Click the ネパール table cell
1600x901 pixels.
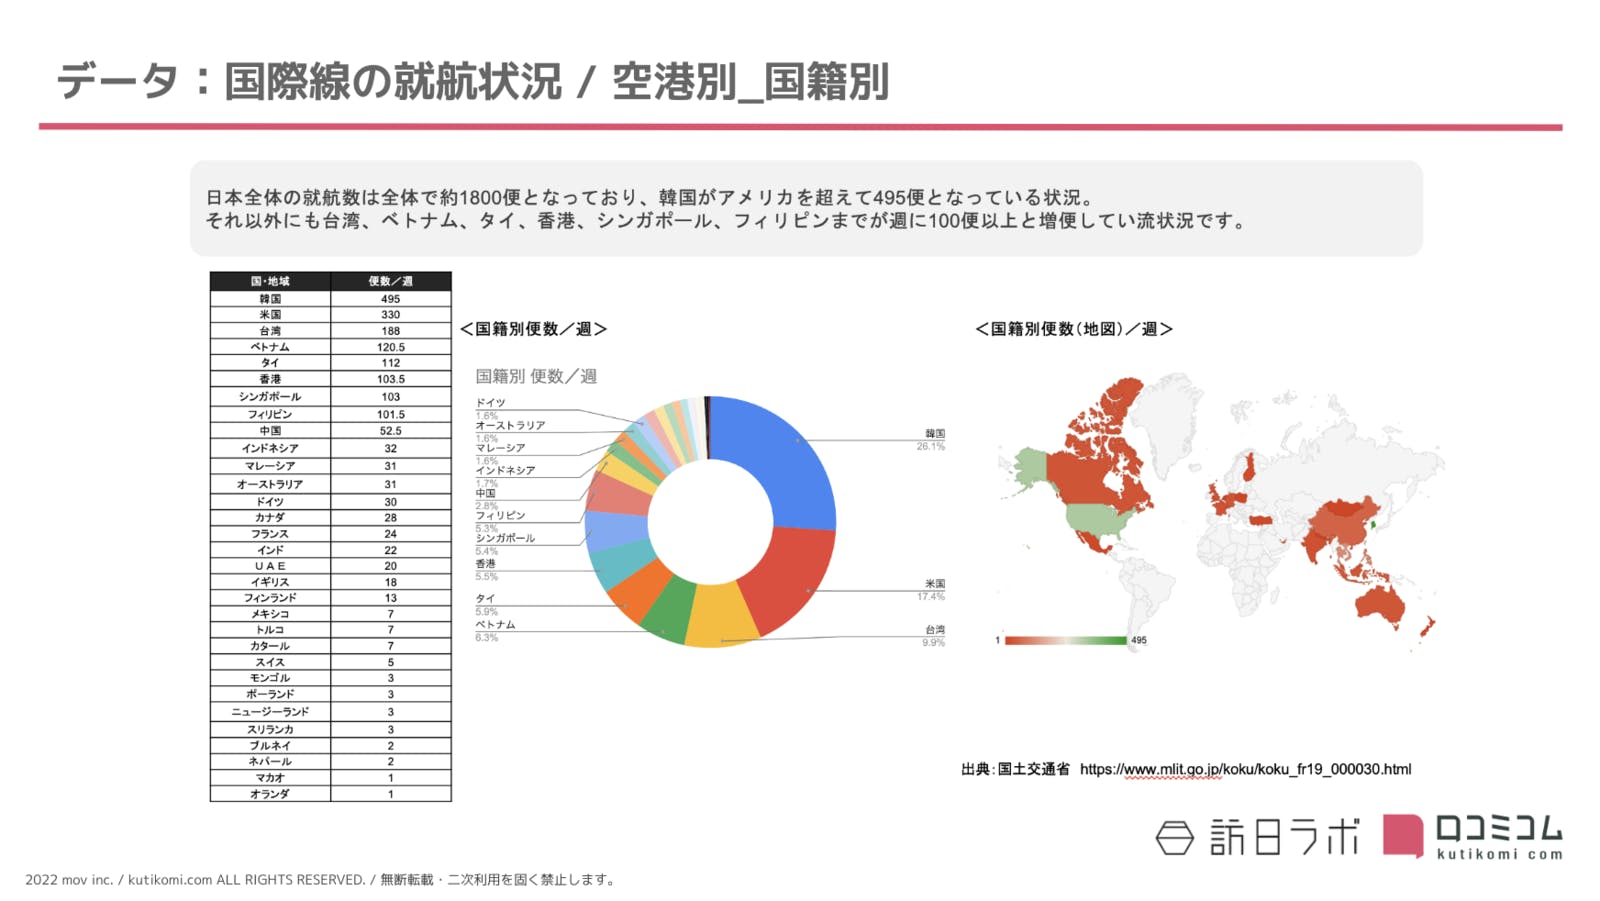270,762
